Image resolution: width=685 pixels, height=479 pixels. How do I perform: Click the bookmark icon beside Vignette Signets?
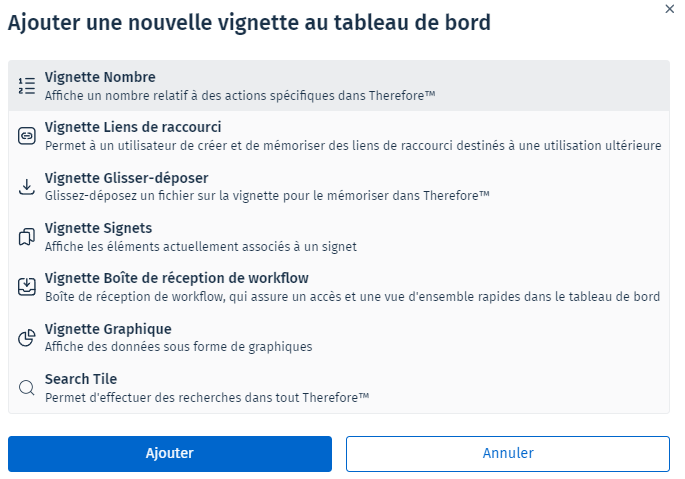[x=27, y=237]
